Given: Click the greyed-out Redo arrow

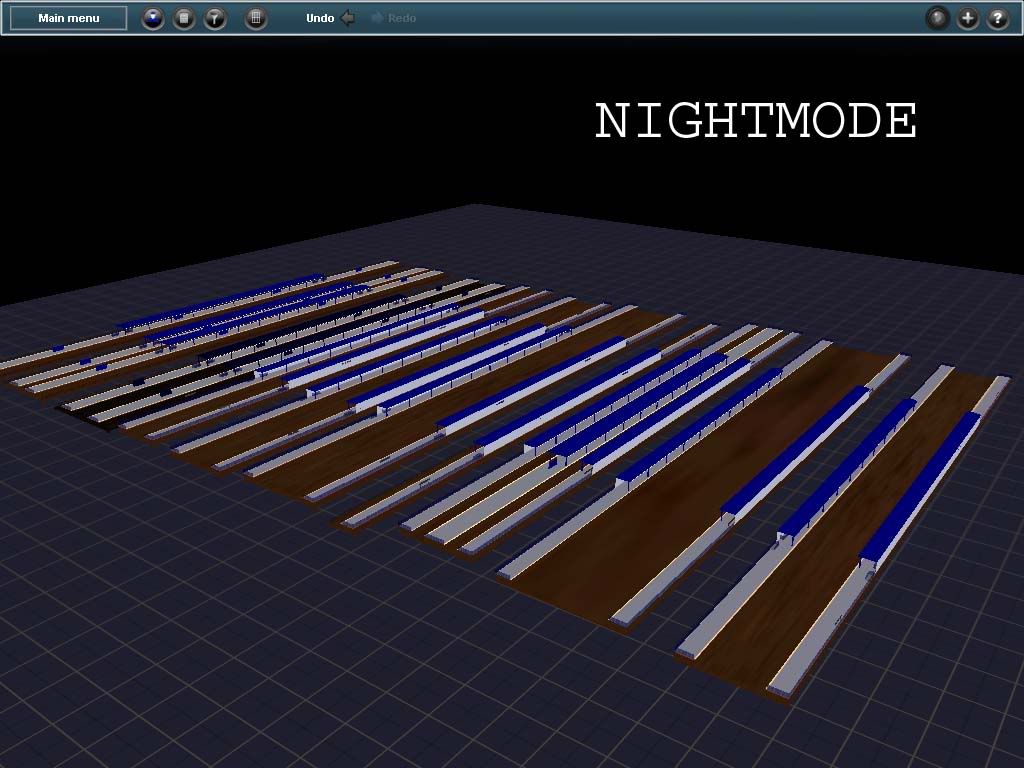Looking at the screenshot, I should pos(377,18).
